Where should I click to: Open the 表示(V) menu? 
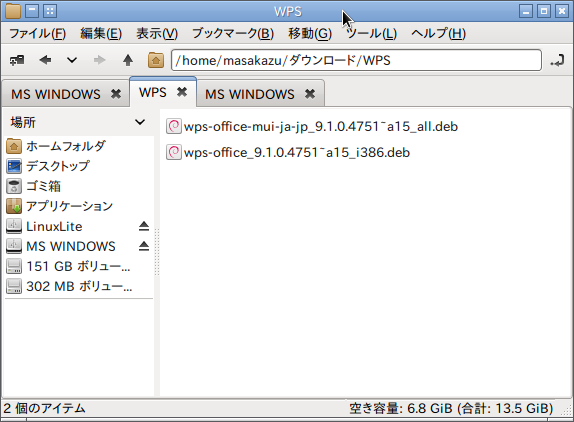pyautogui.click(x=157, y=34)
